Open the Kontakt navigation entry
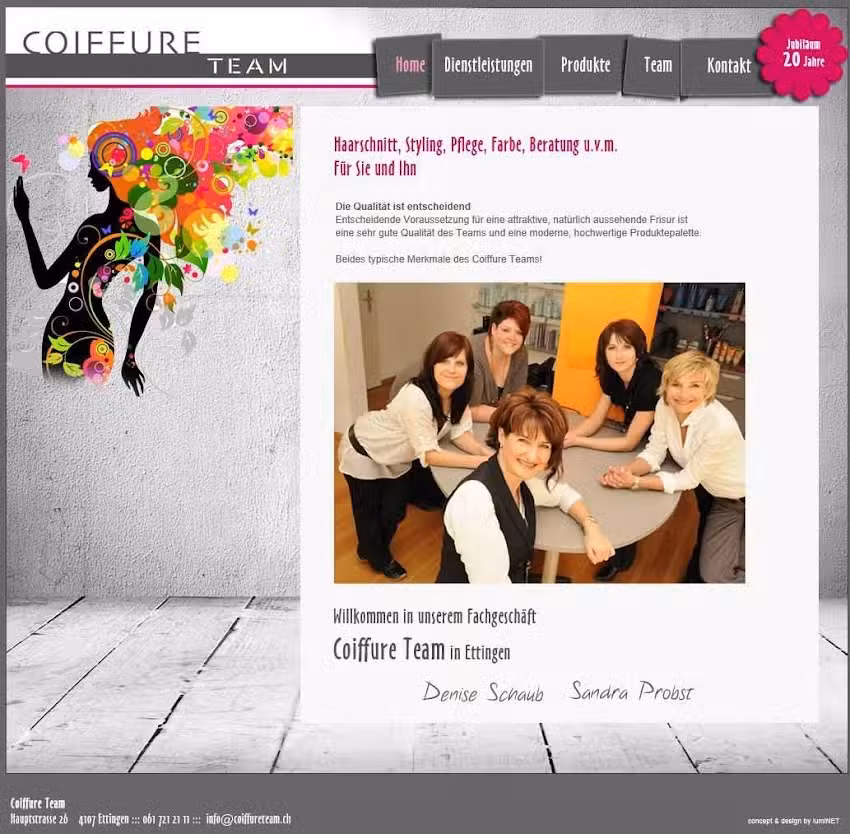 [x=729, y=66]
